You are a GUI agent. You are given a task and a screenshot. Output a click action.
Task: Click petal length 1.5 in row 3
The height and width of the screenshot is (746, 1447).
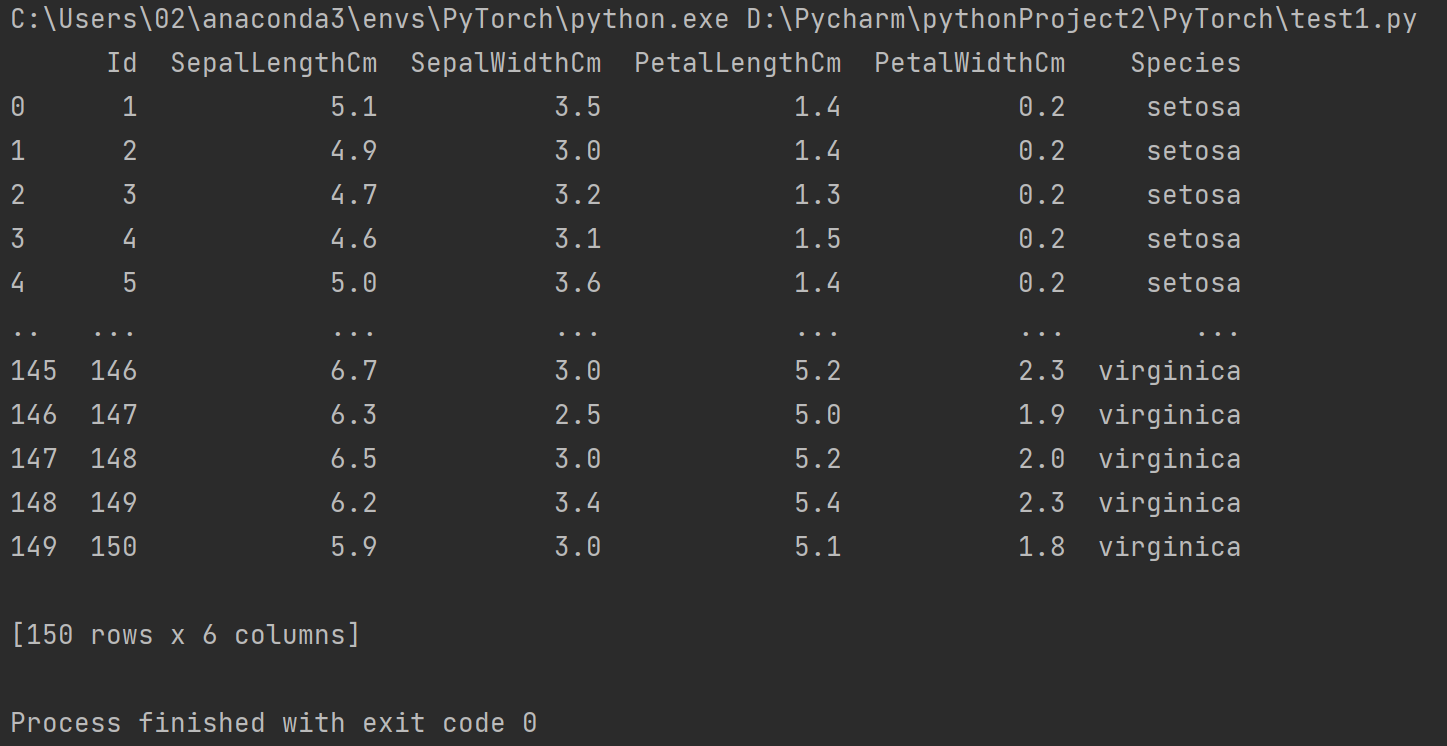point(818,239)
